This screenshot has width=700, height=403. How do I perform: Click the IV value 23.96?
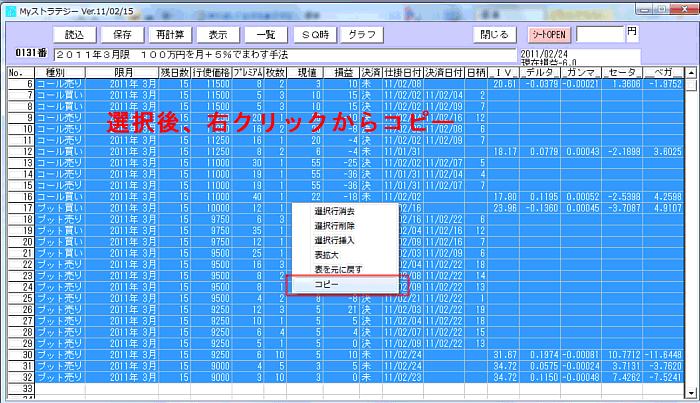[x=505, y=208]
